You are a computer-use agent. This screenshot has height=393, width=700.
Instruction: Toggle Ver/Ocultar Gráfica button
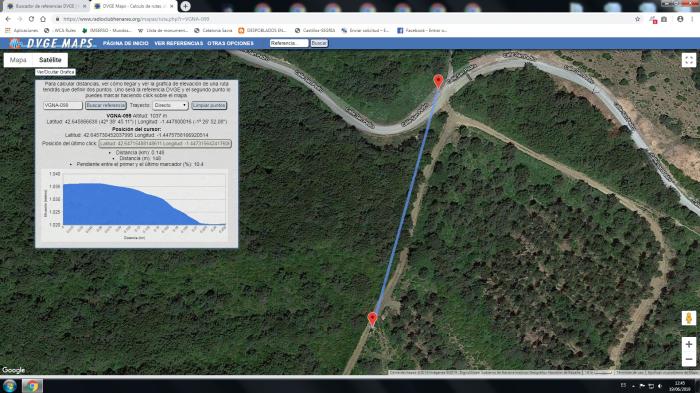pyautogui.click(x=55, y=72)
